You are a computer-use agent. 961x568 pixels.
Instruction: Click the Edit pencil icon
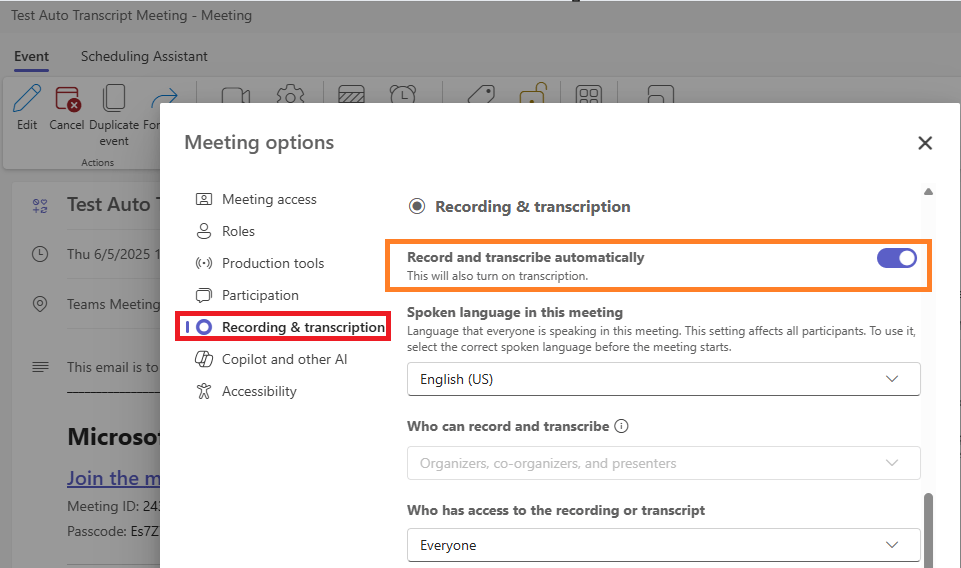[x=28, y=100]
